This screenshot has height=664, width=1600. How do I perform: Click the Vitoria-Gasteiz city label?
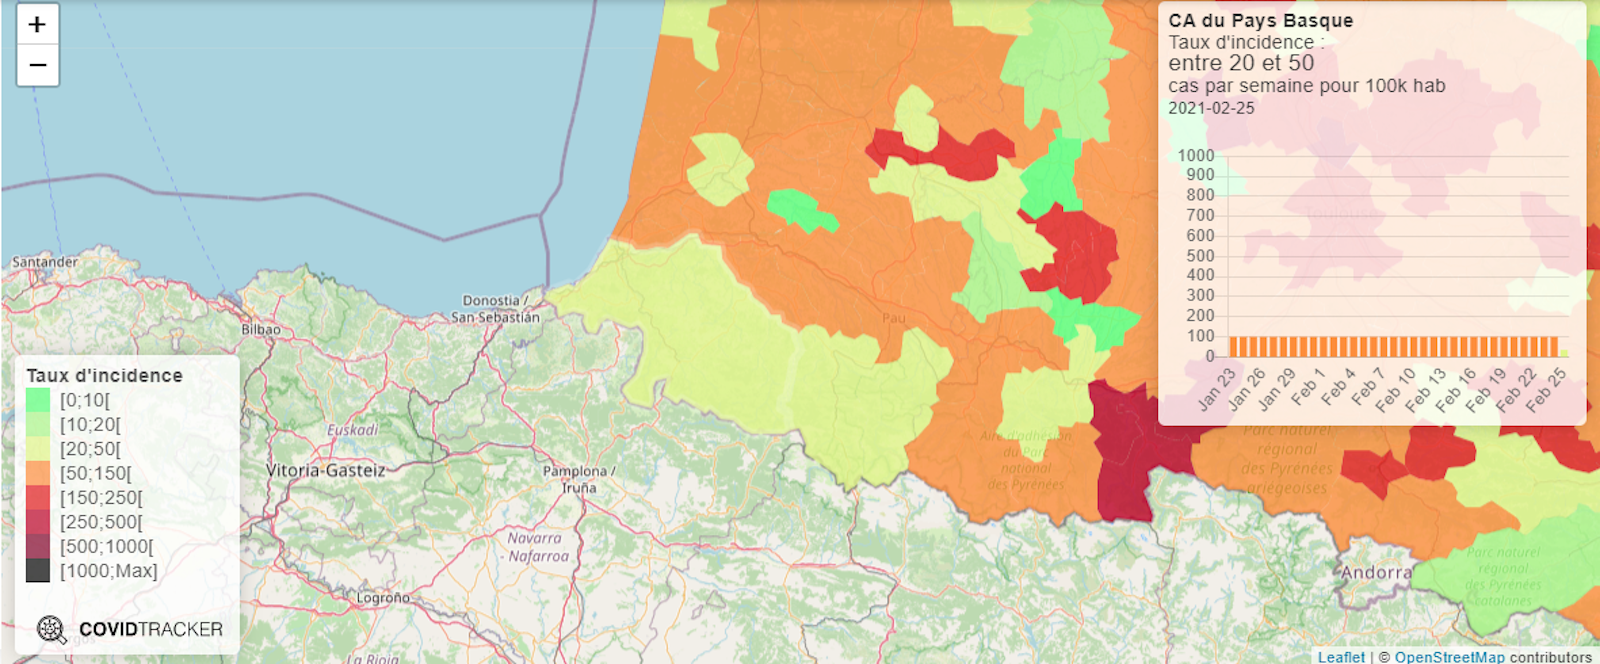[325, 470]
